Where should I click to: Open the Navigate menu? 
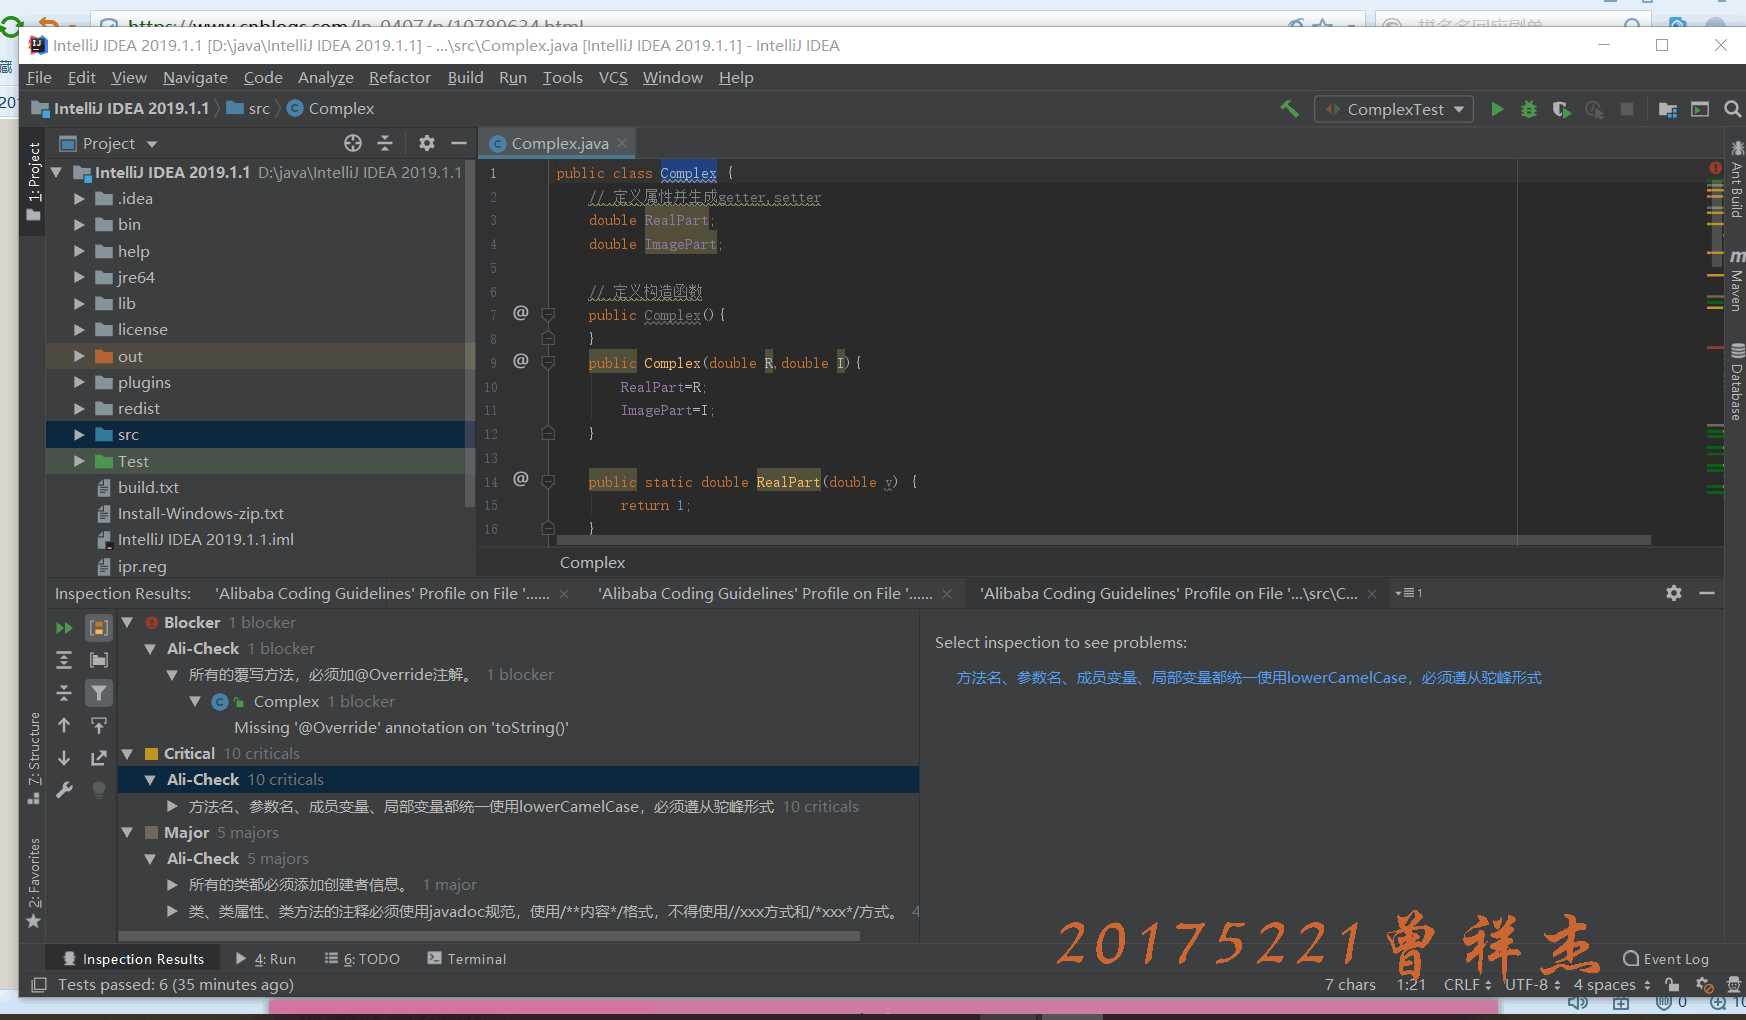(195, 77)
